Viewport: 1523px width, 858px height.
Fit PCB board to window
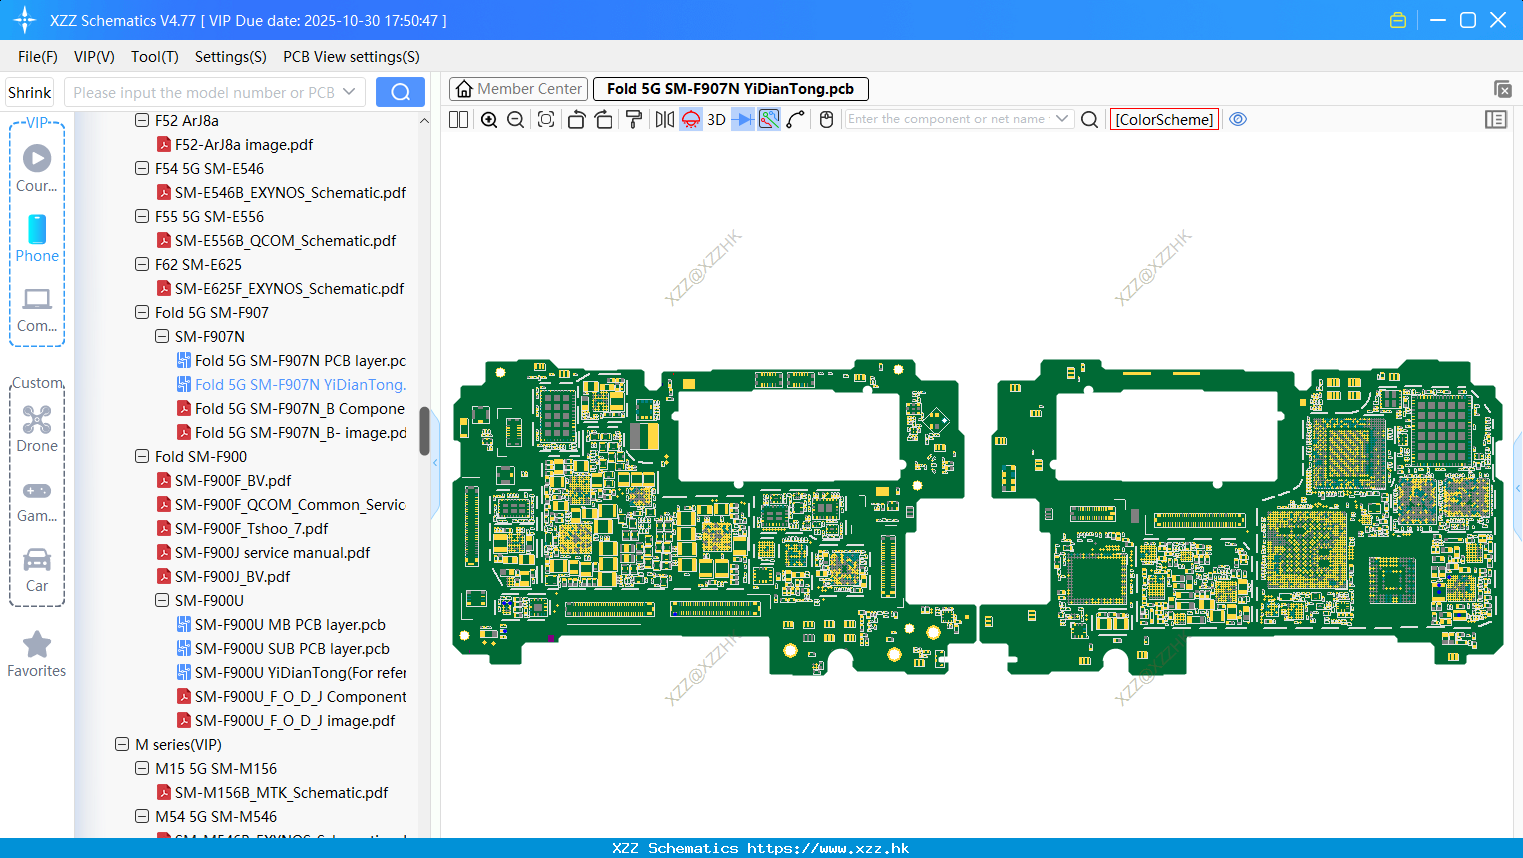(546, 119)
